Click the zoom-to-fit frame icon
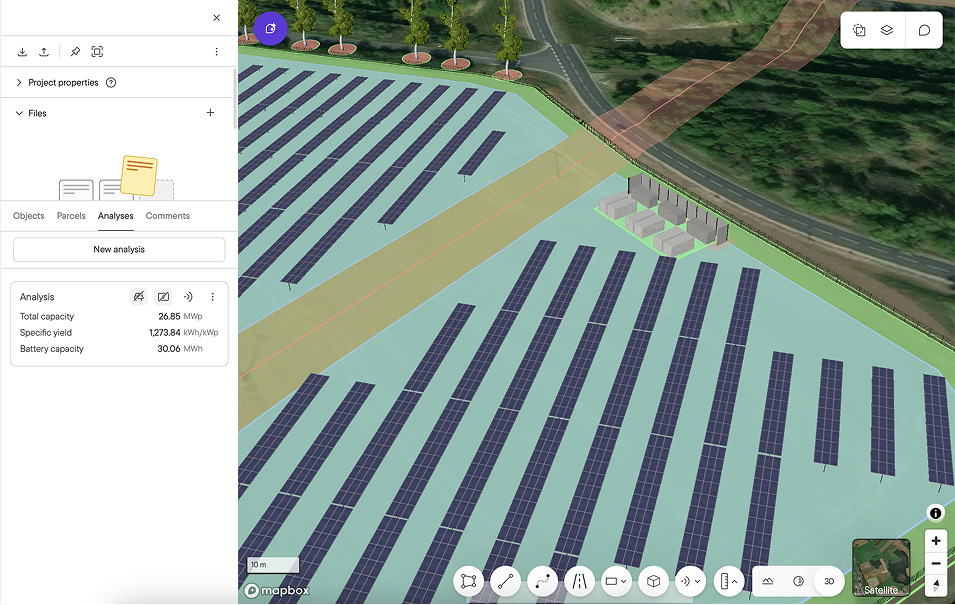Viewport: 955px width, 605px height. coord(97,52)
